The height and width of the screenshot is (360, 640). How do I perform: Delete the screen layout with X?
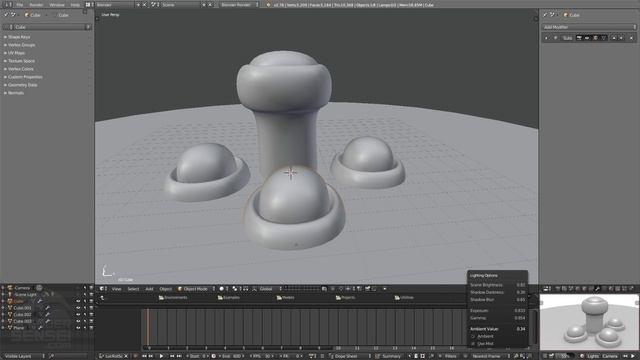pos(144,5)
